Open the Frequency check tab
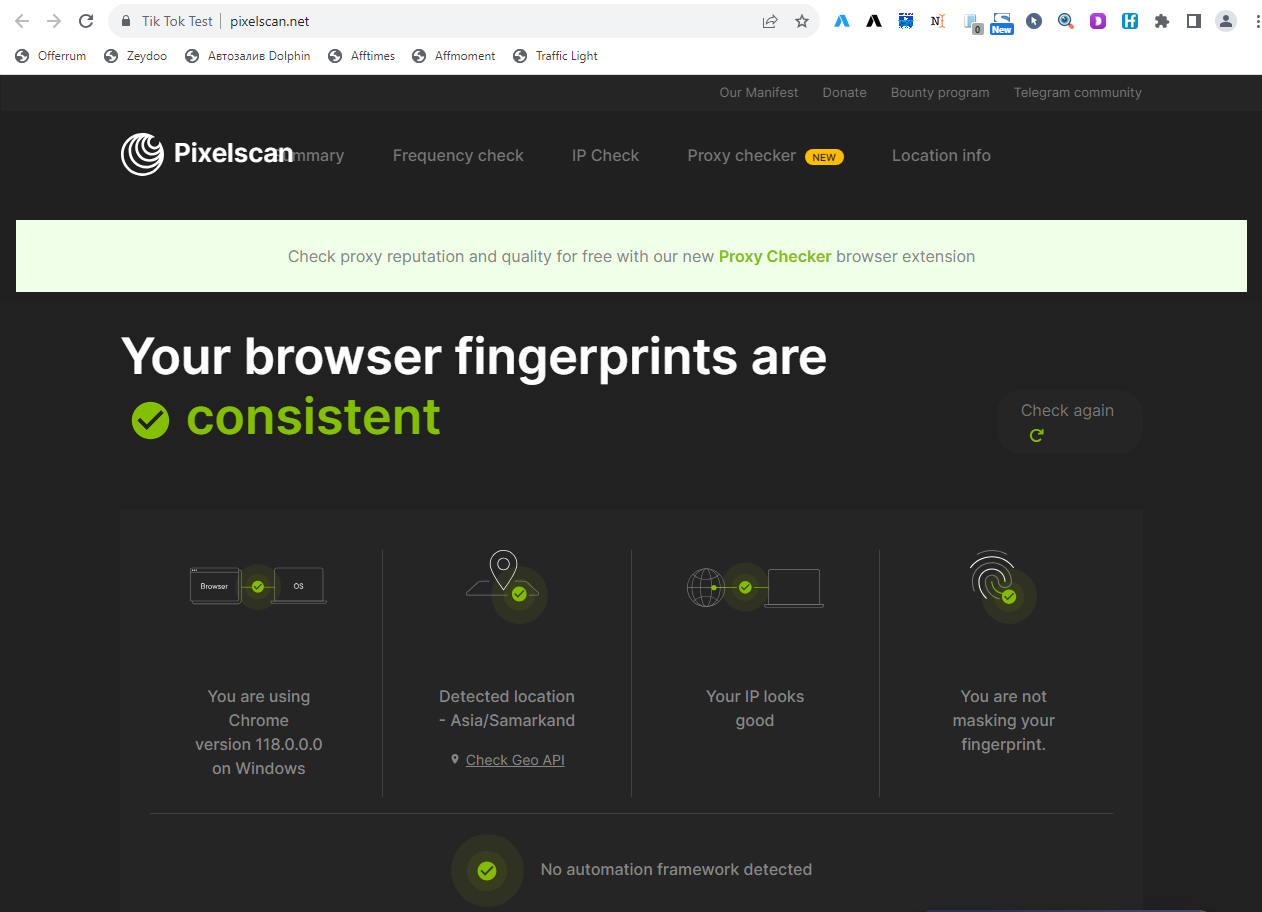Screen dimensions: 1262x912 (458, 156)
